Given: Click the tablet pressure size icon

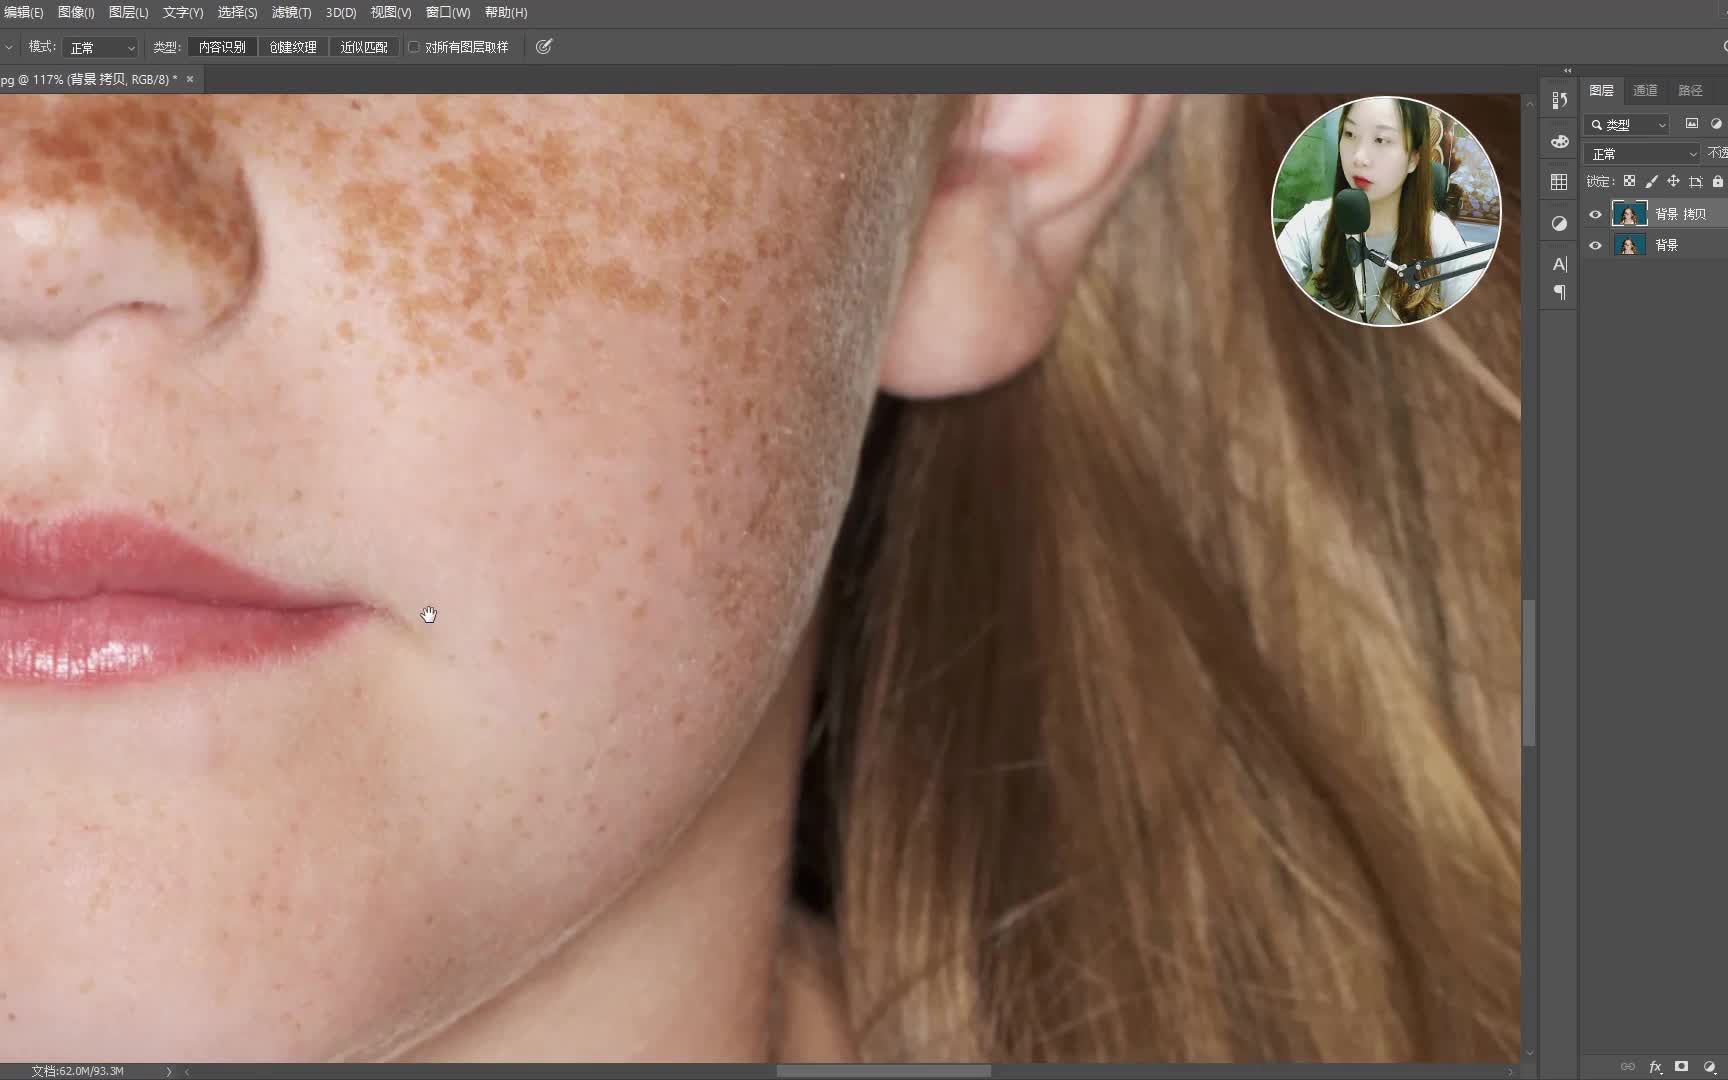Looking at the screenshot, I should 544,47.
